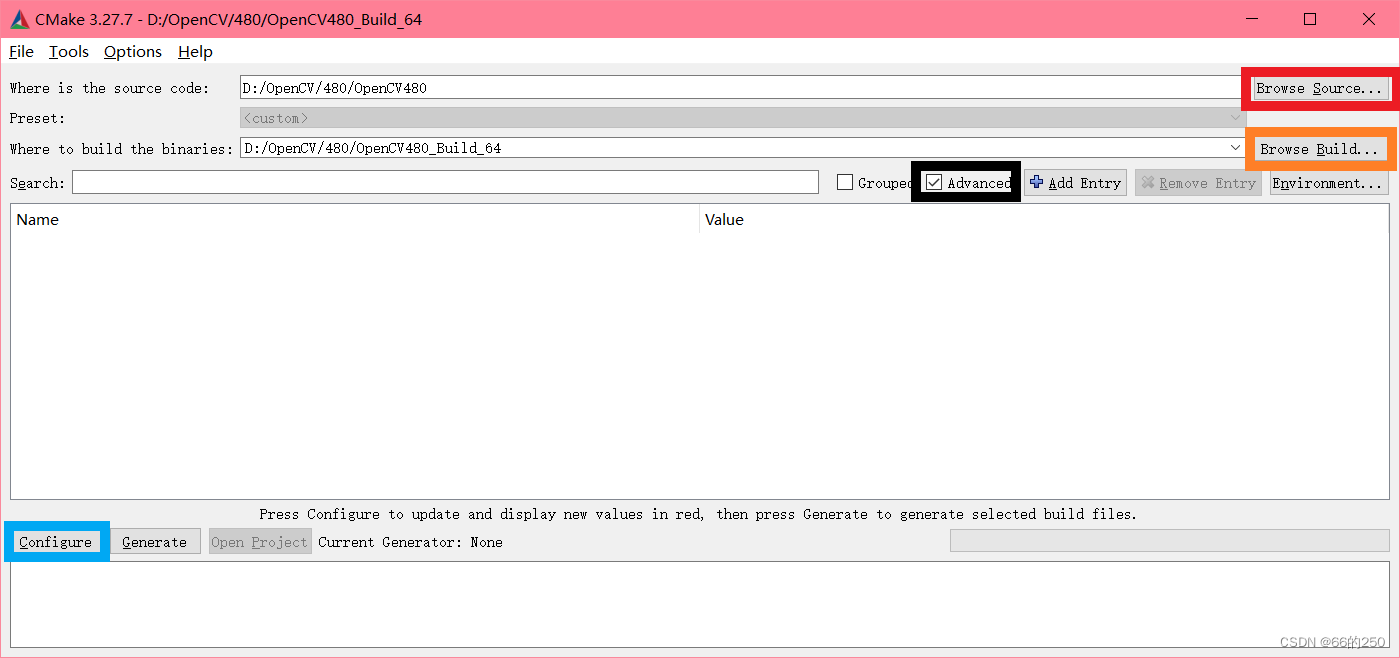Click the Environment button
The image size is (1400, 658).
coord(1329,182)
